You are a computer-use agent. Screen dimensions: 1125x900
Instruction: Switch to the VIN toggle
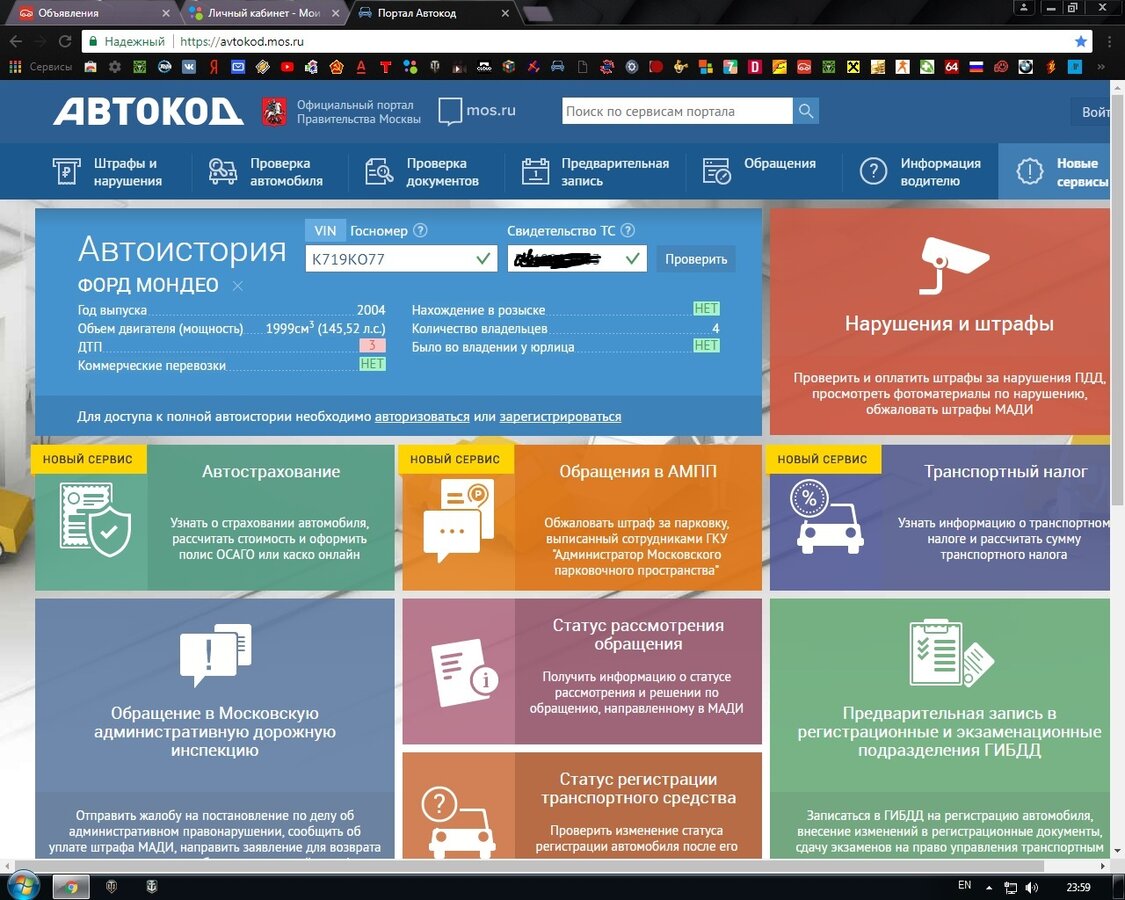[x=325, y=231]
